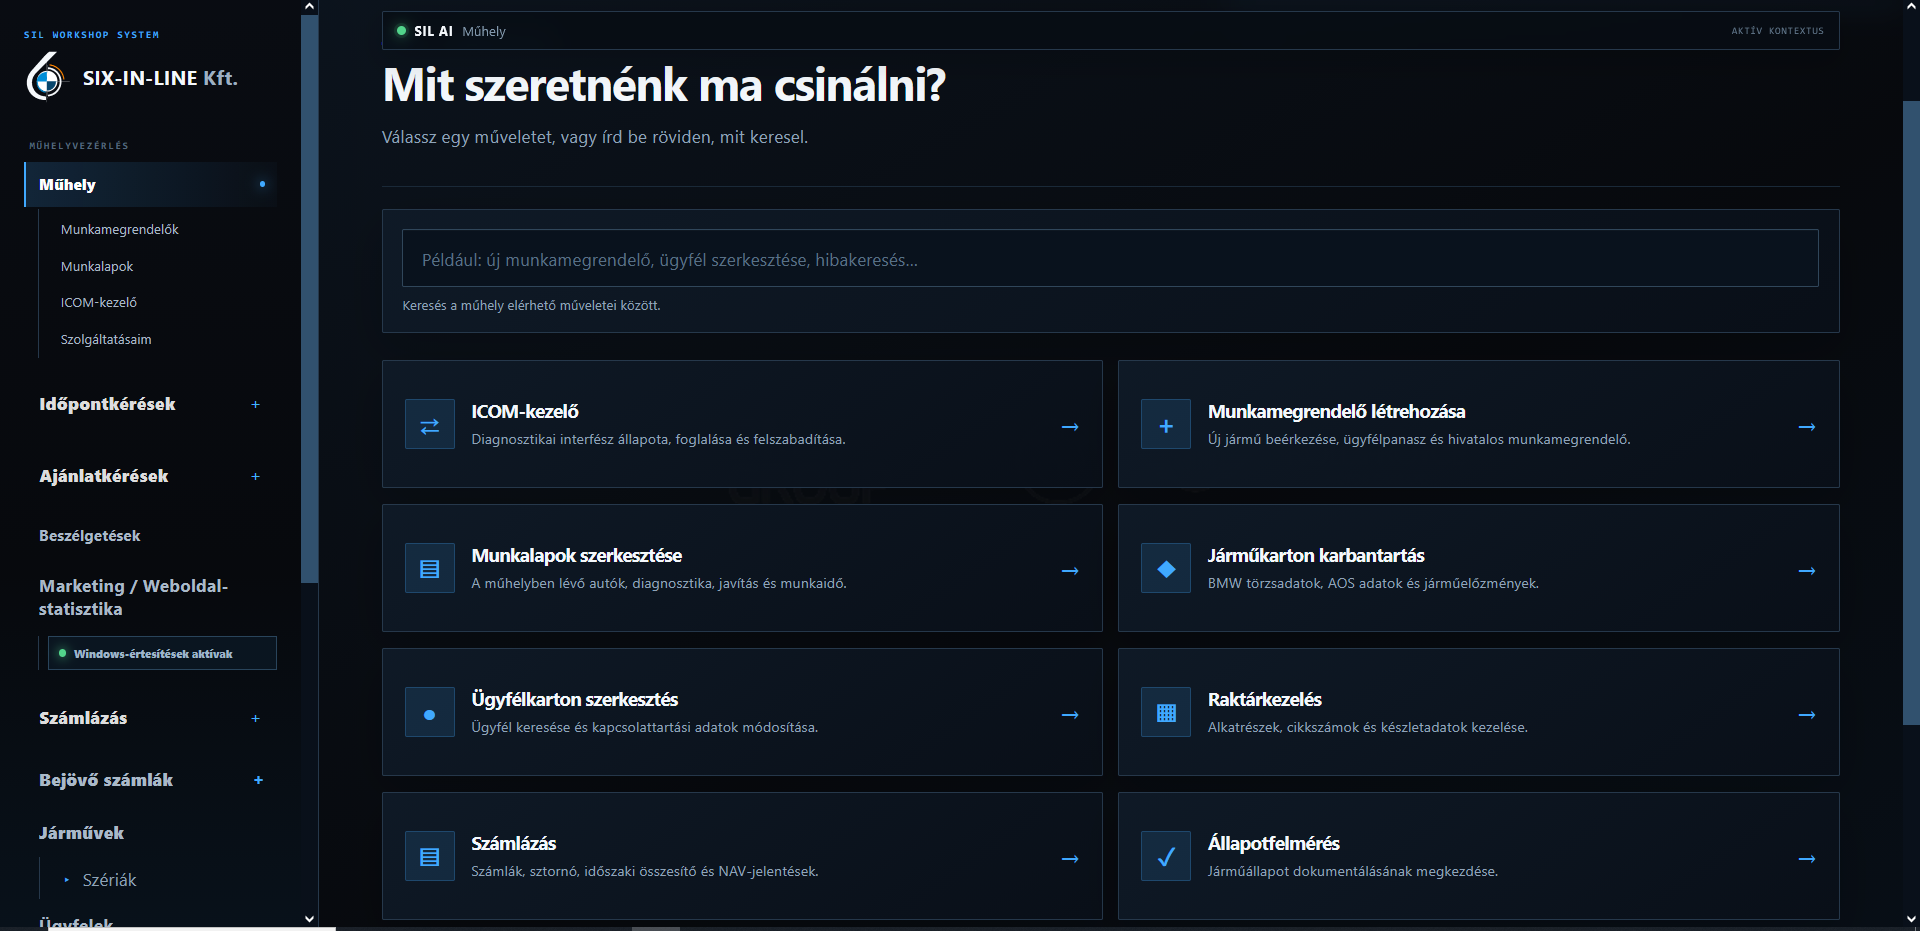This screenshot has height=931, width=1920.
Task: Click the arrow on the Állapotfelmérés card
Action: (1807, 859)
